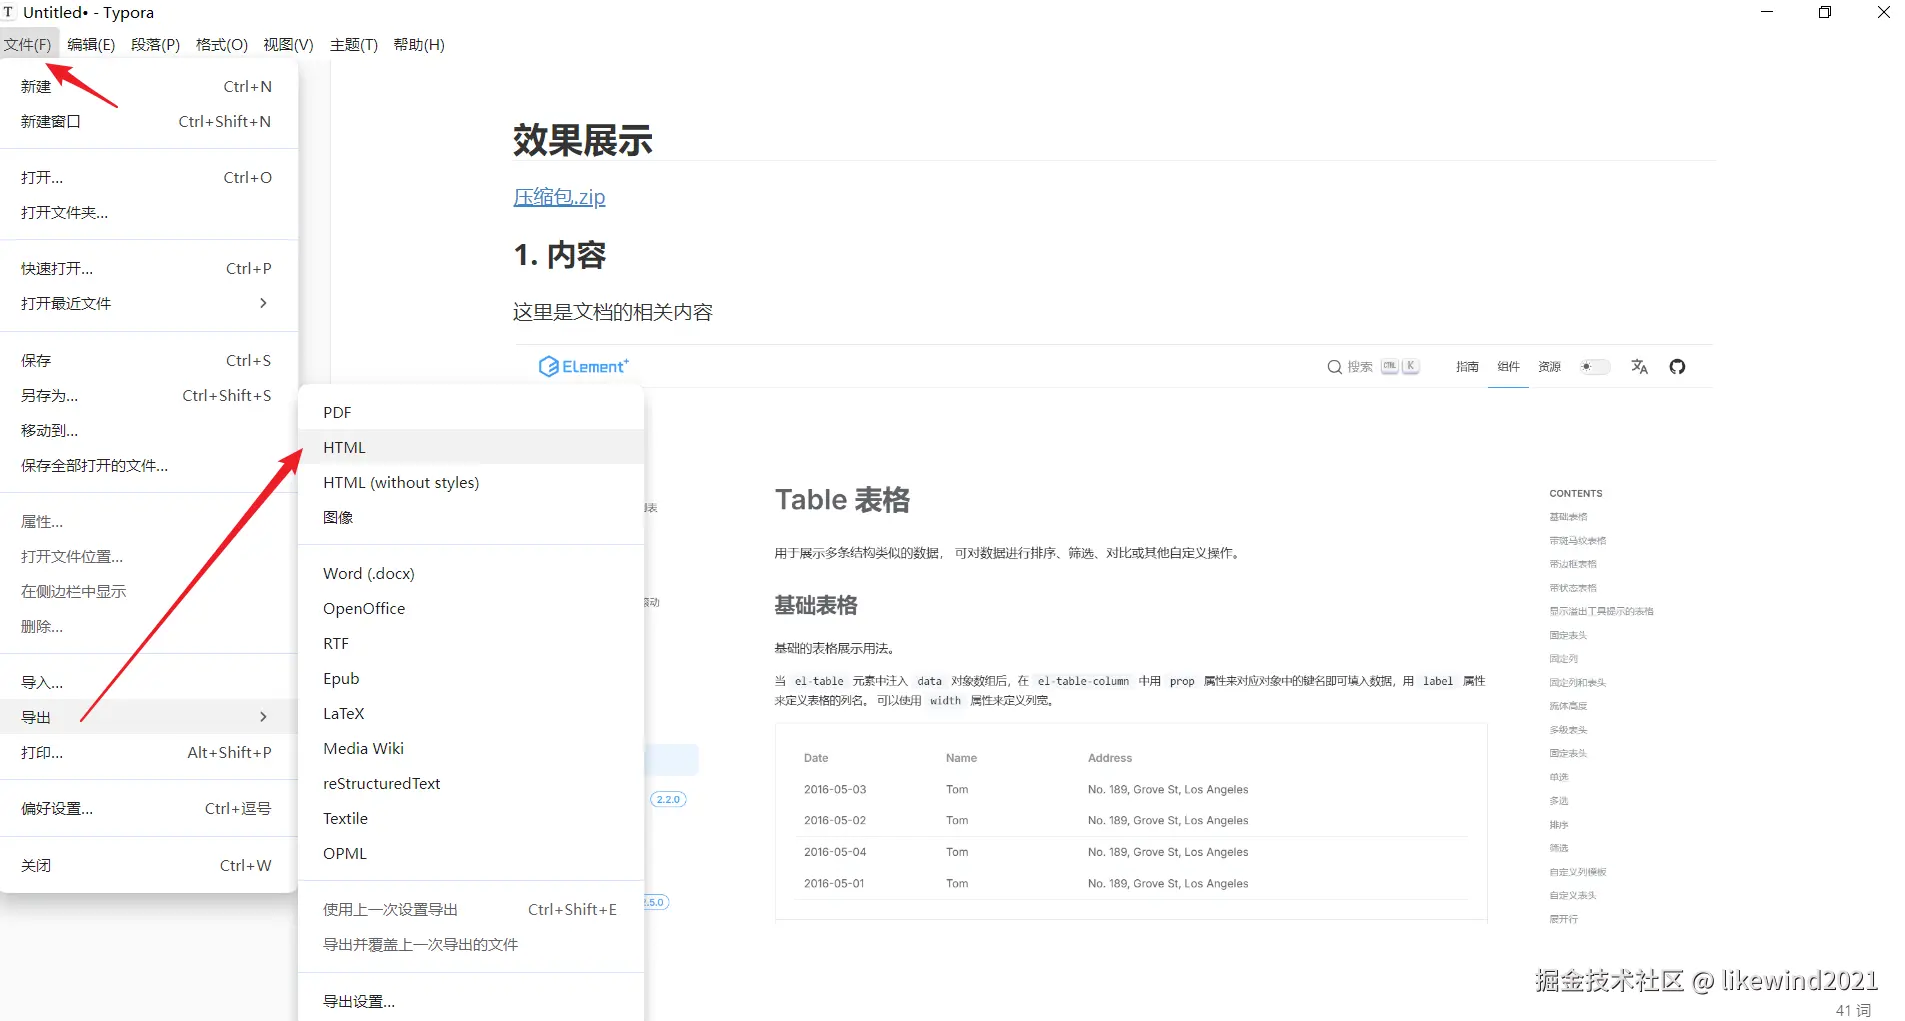The image size is (1905, 1021).
Task: Export as 图像
Action: click(x=471, y=518)
